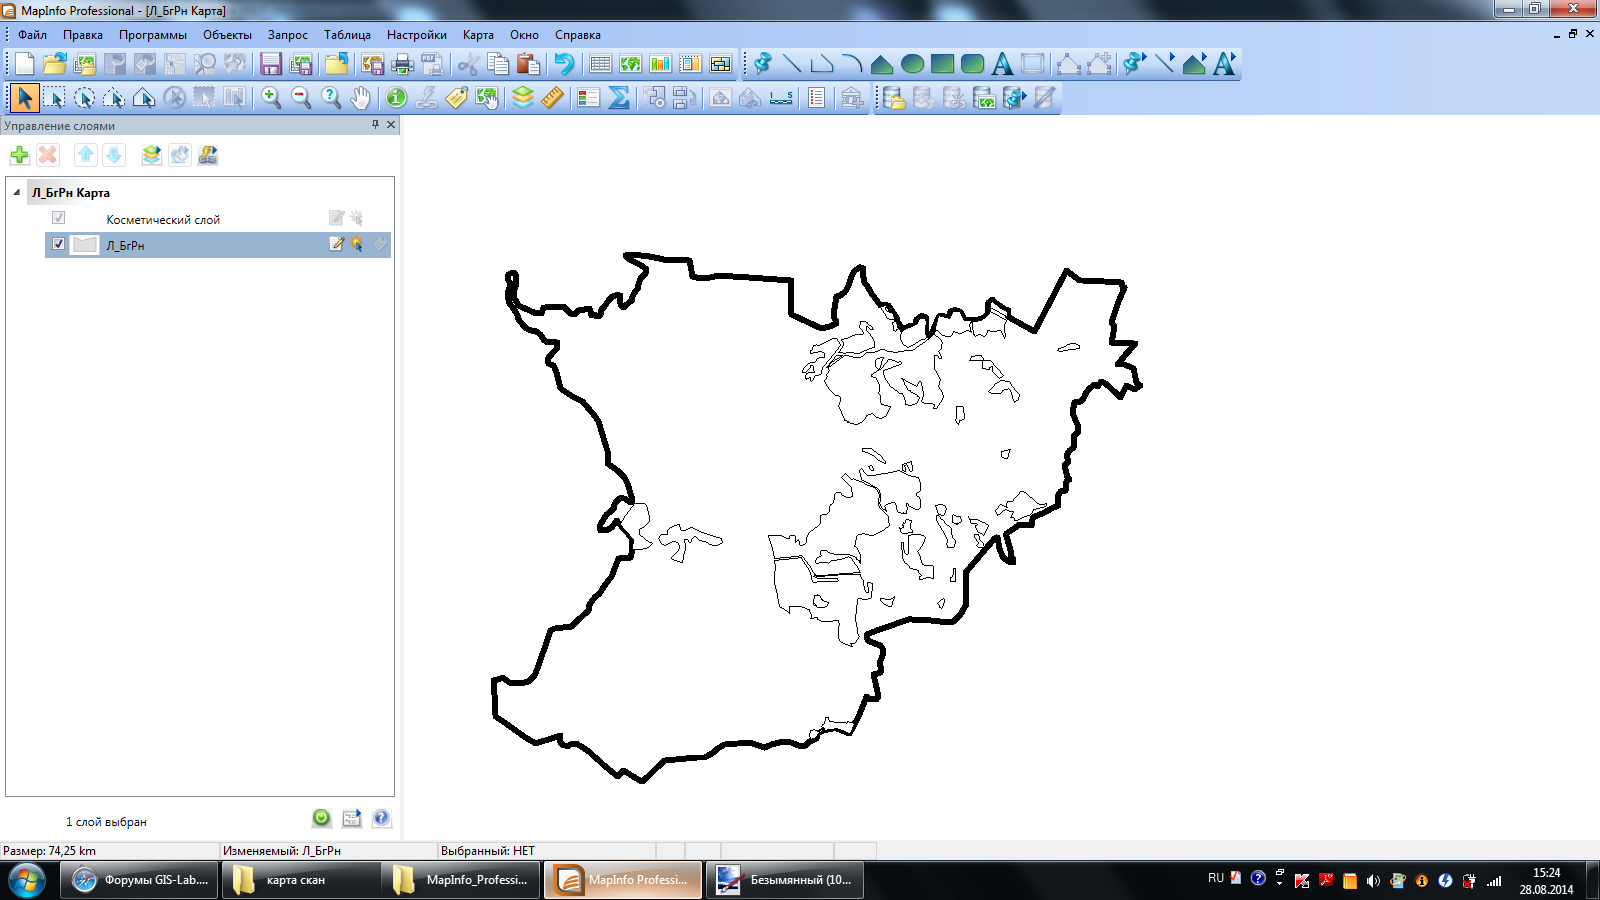Select the Label tag tool
Image resolution: width=1600 pixels, height=900 pixels.
[x=457, y=97]
